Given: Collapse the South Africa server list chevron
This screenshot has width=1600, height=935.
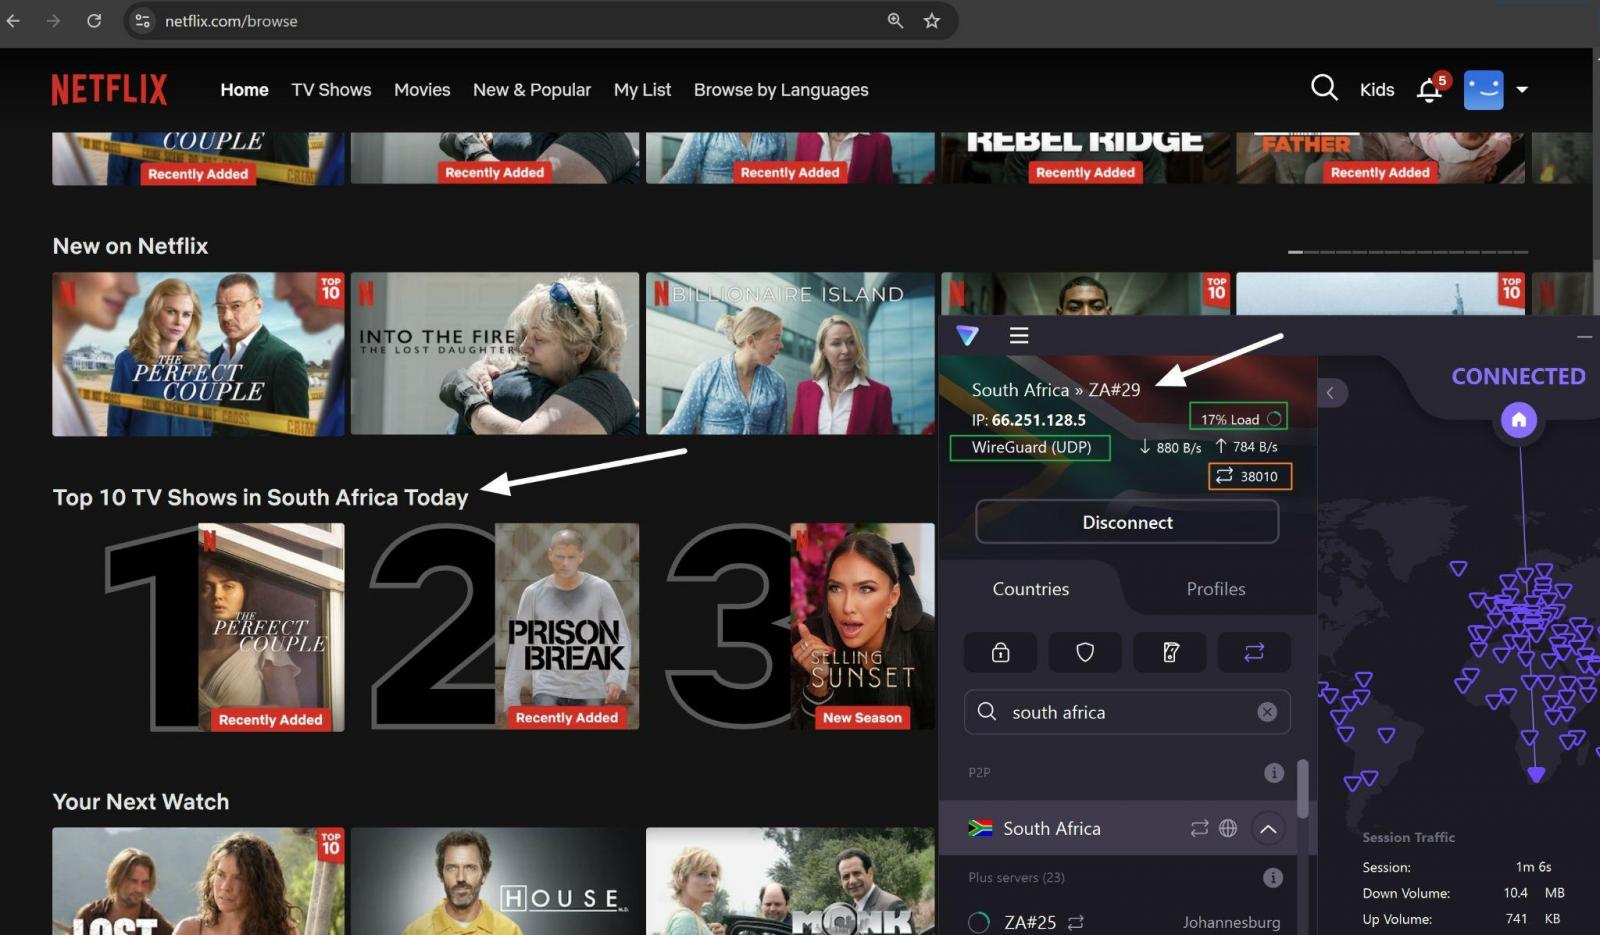Looking at the screenshot, I should tap(1268, 828).
